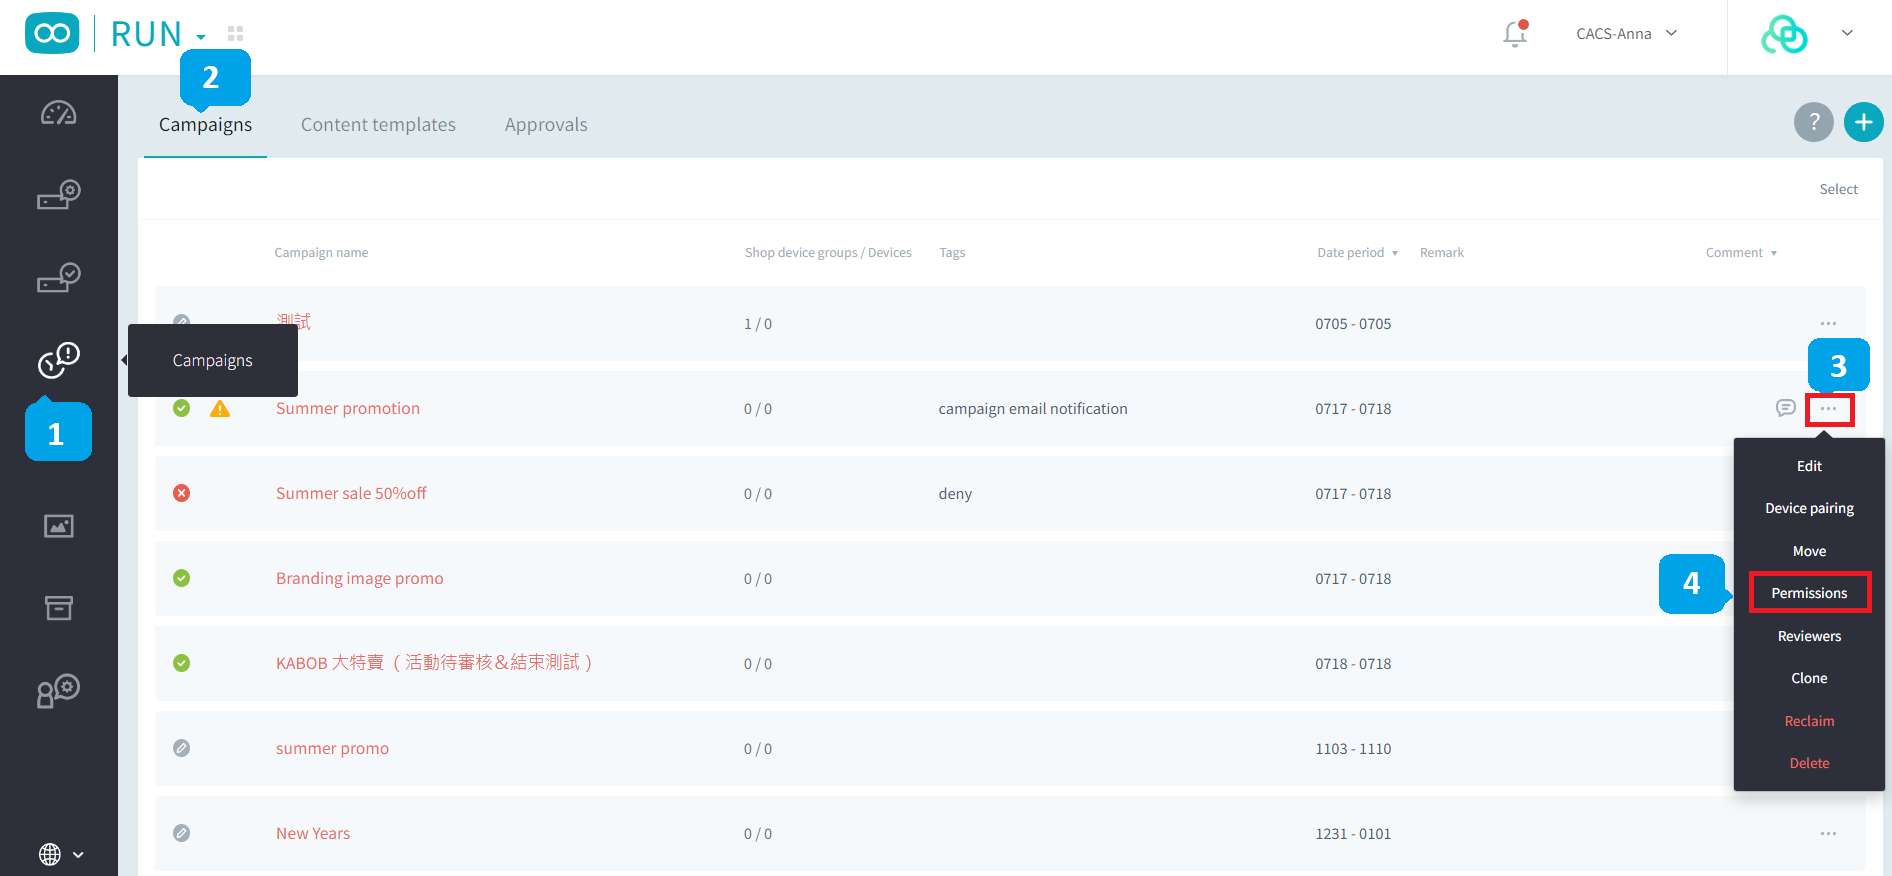Choose Reclaim from the context menu
Image resolution: width=1892 pixels, height=876 pixels.
click(1809, 721)
